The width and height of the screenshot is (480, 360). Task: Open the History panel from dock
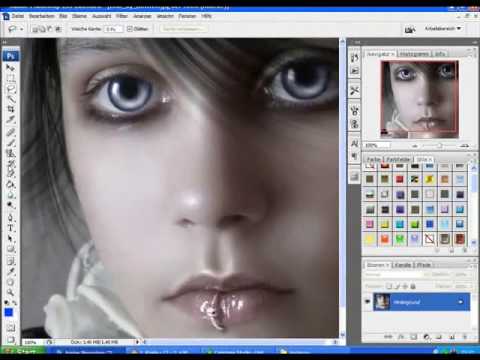[x=354, y=58]
